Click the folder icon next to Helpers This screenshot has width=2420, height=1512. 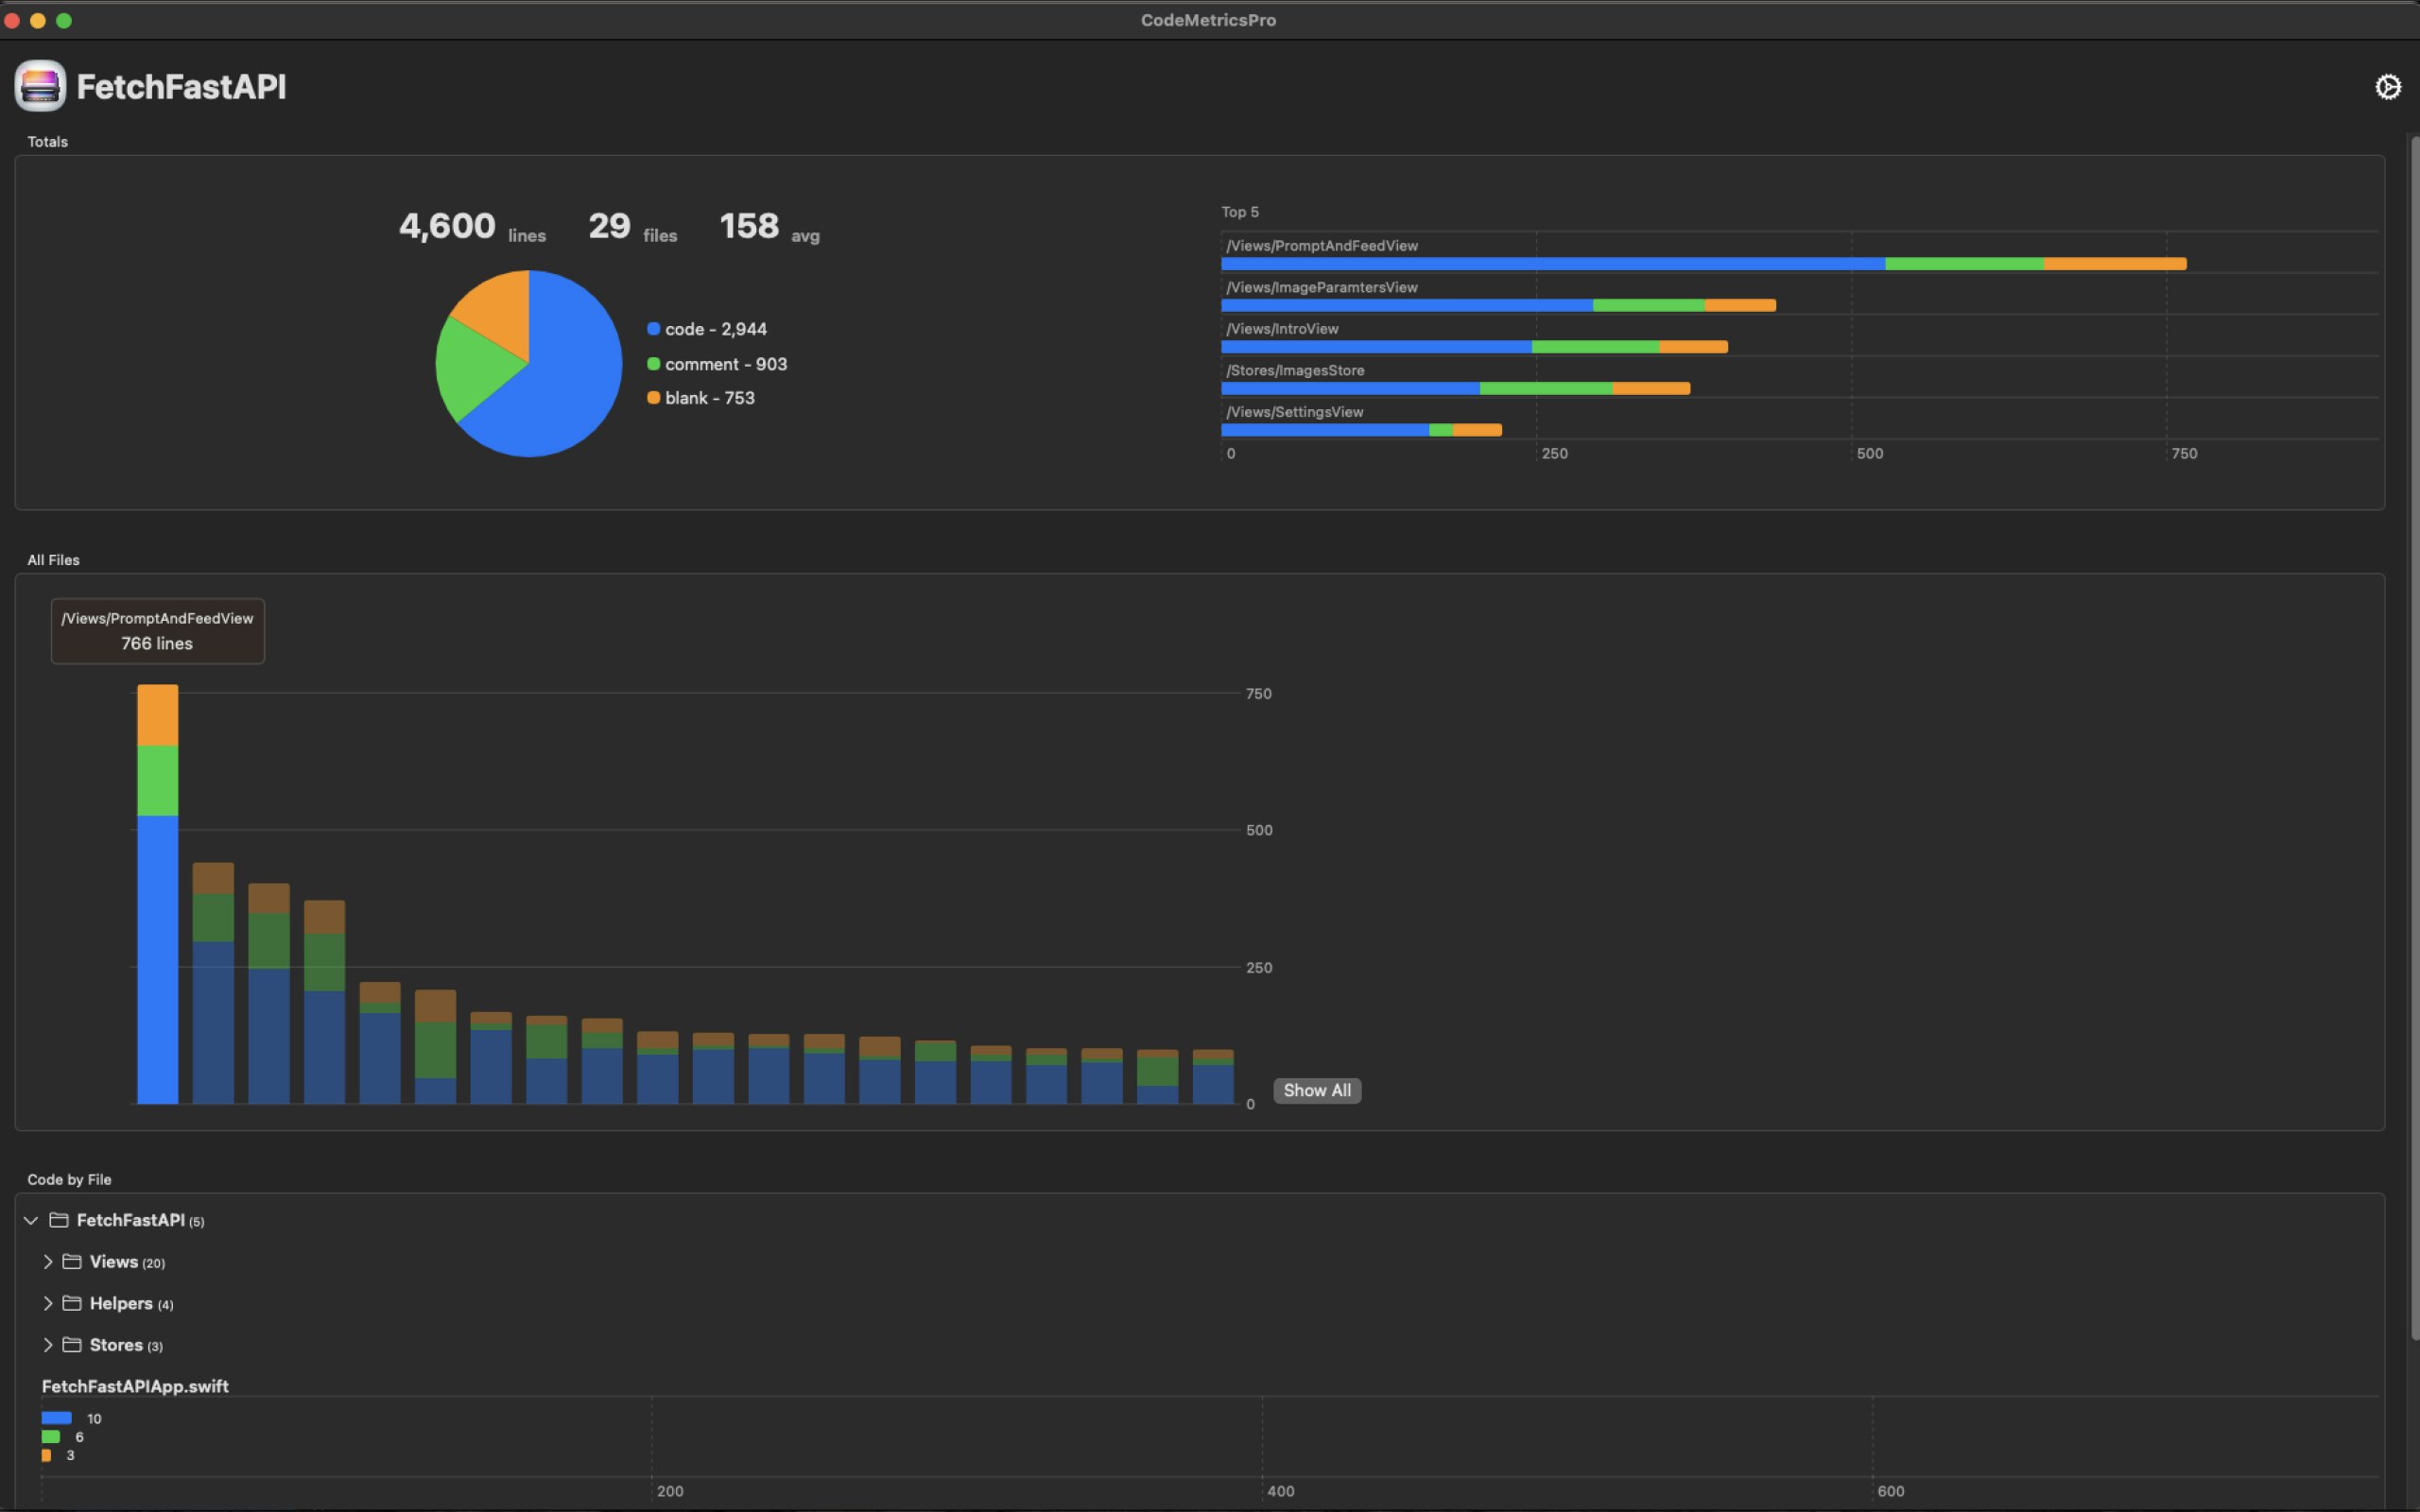pos(70,1303)
